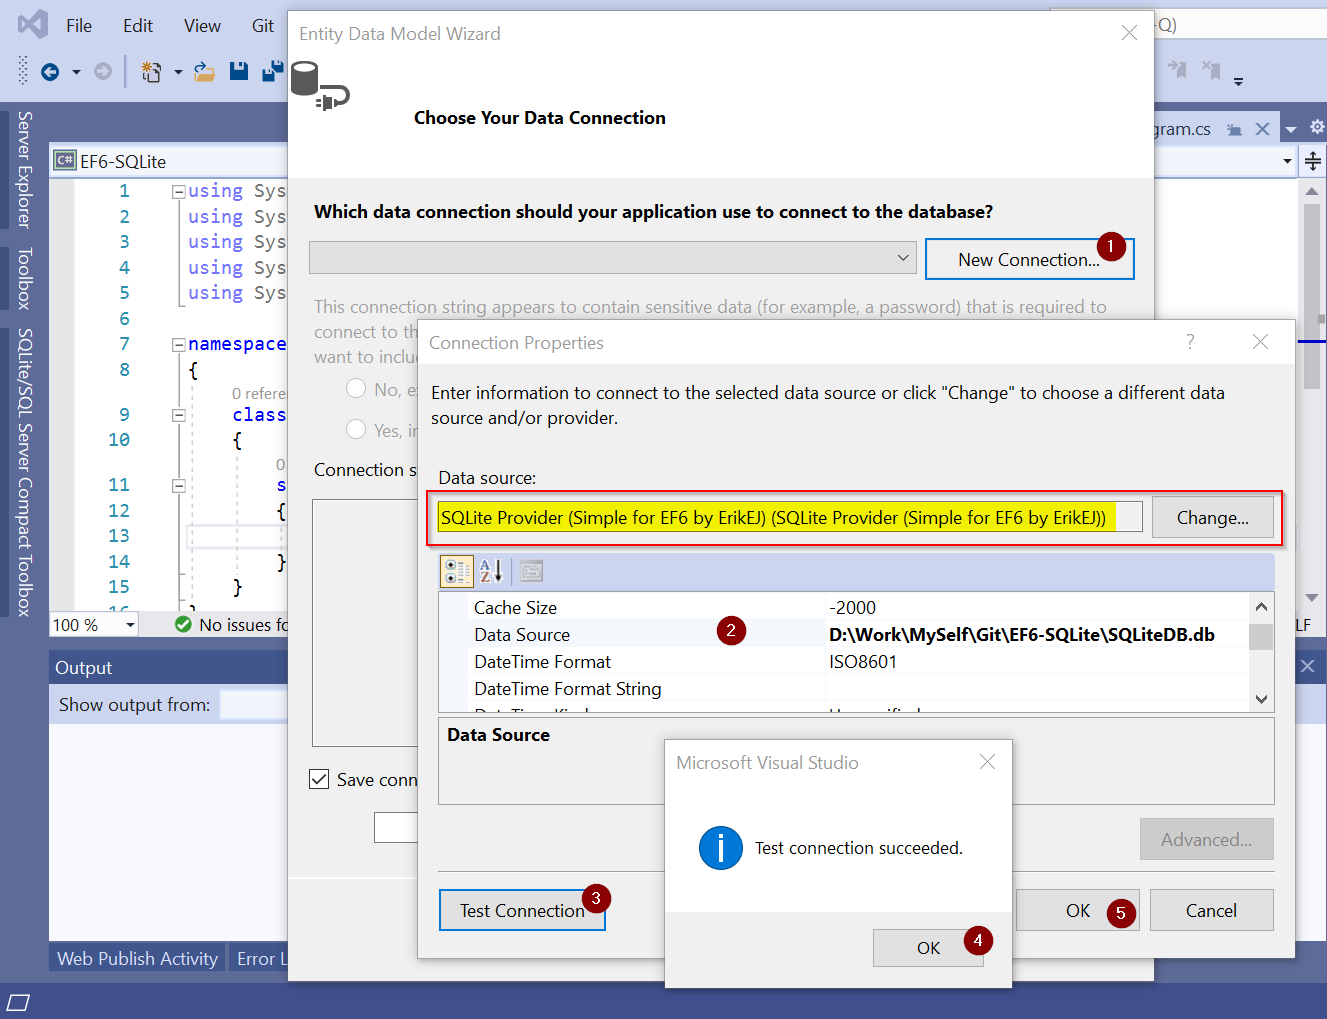The image size is (1327, 1019).
Task: Click the status bar icon at bottom left
Action: point(18,1001)
